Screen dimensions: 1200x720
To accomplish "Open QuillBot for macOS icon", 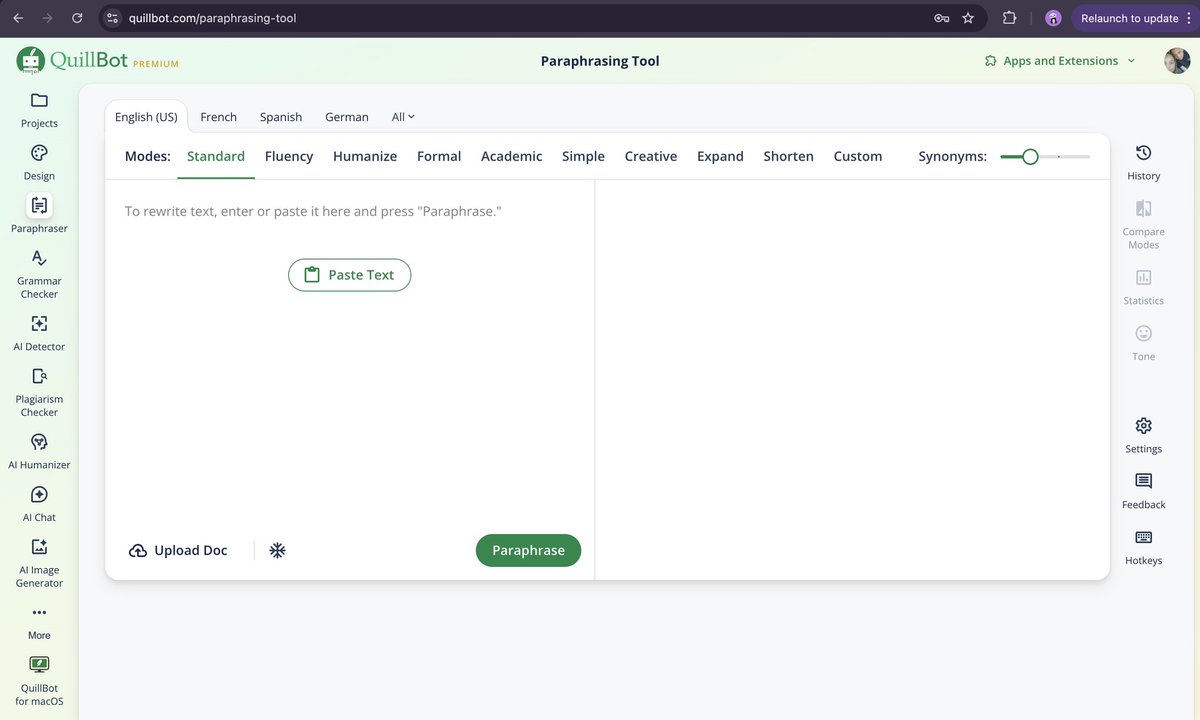I will (39, 665).
